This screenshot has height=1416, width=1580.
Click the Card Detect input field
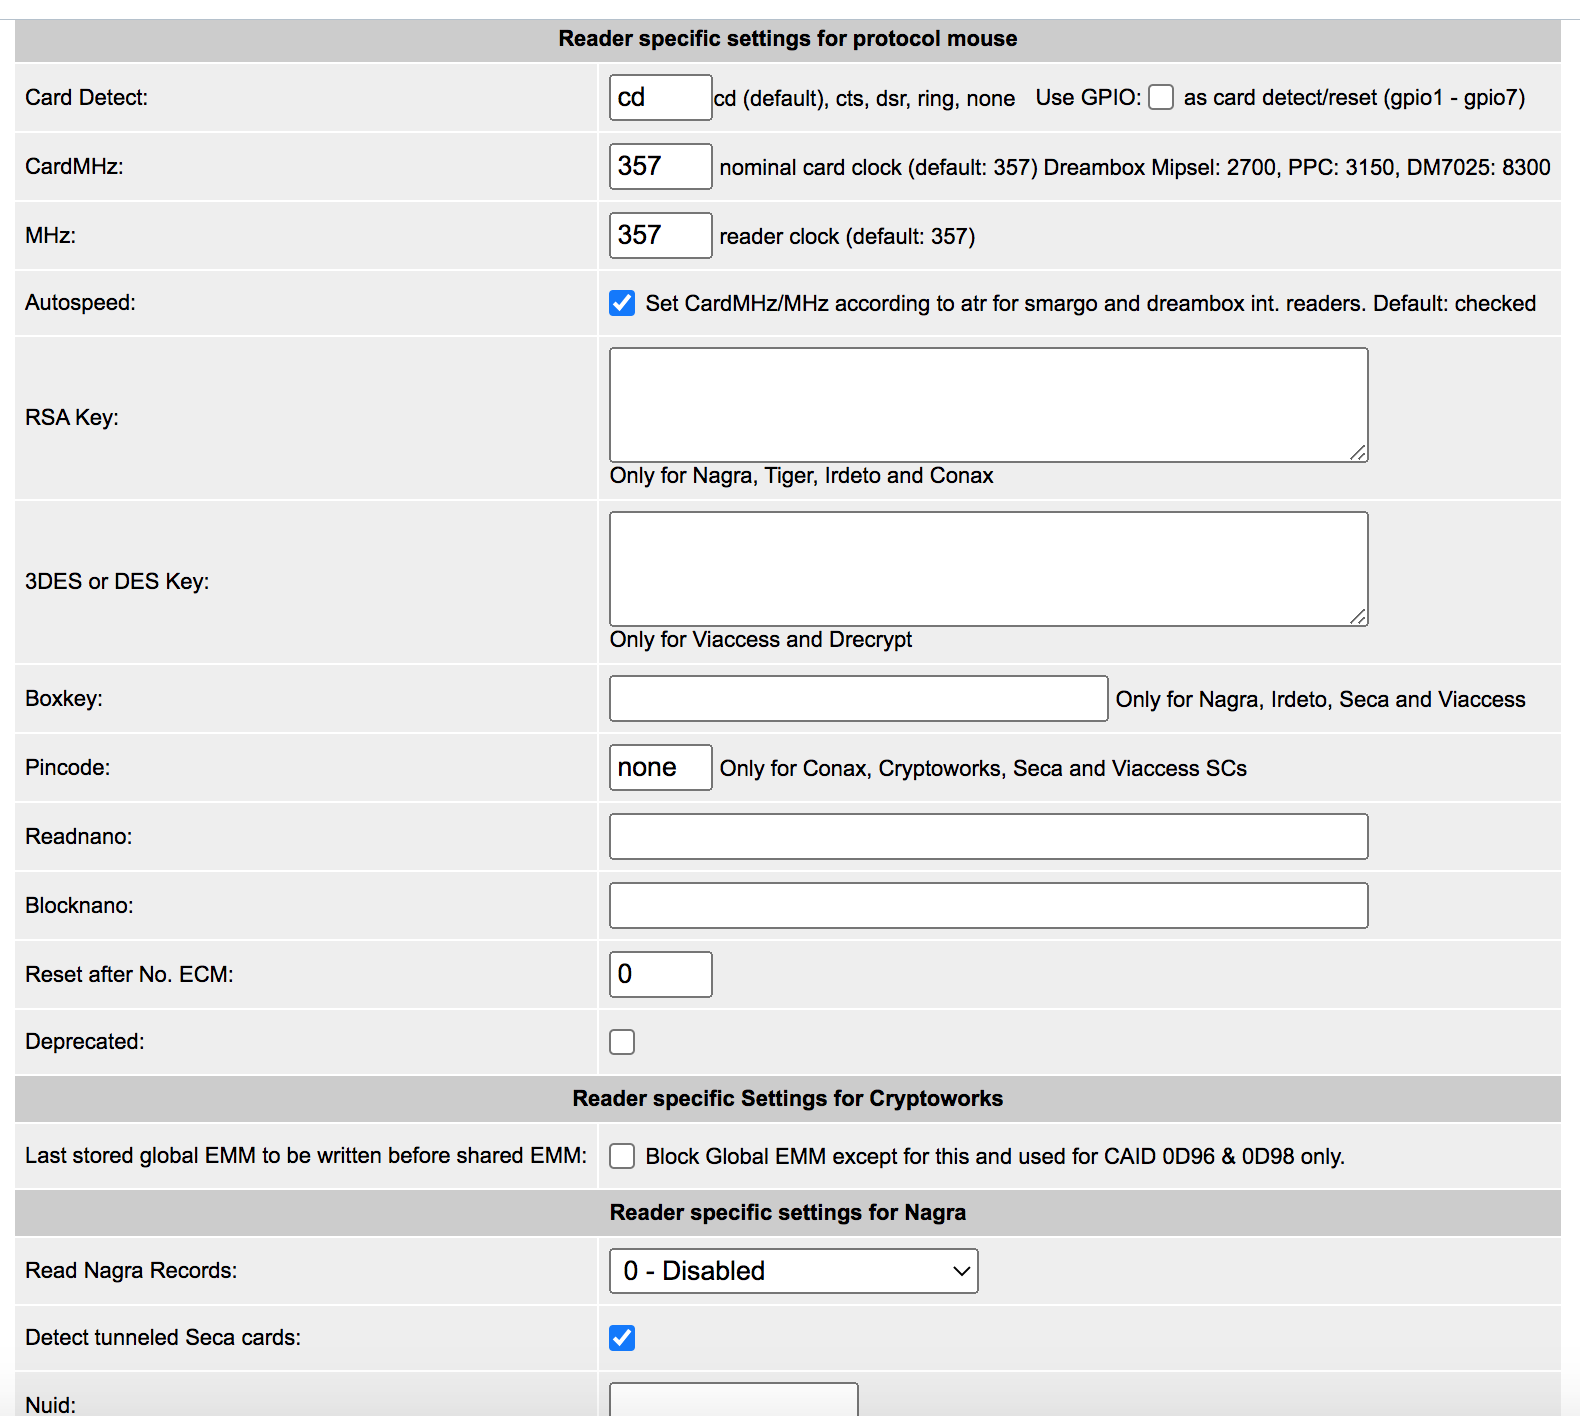pos(660,97)
